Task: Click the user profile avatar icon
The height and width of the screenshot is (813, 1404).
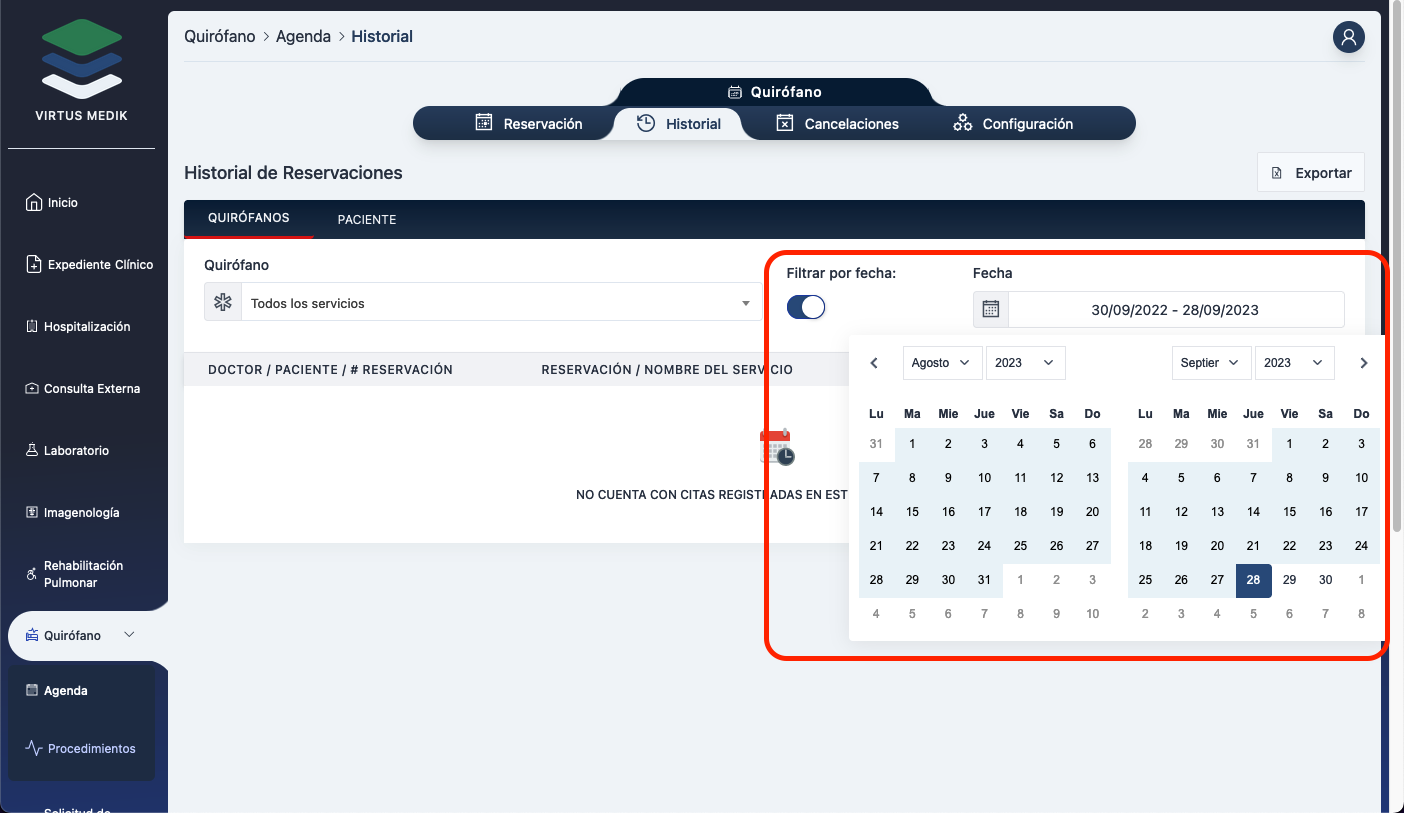Action: coord(1348,37)
